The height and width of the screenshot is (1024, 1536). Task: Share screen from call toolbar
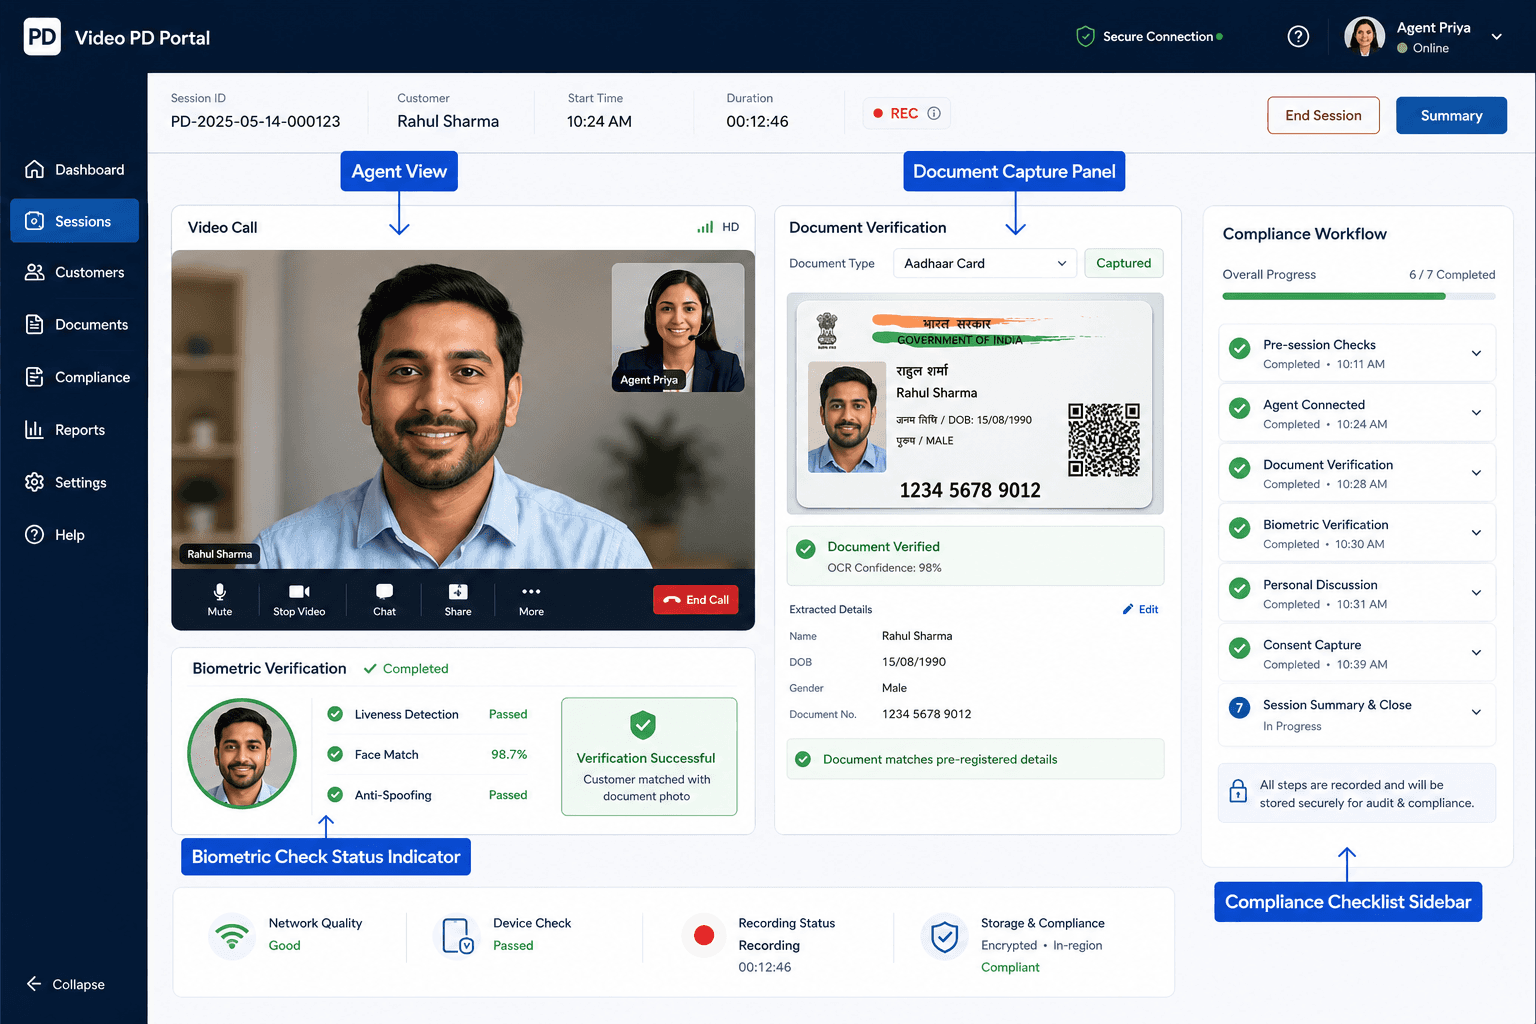click(x=458, y=599)
